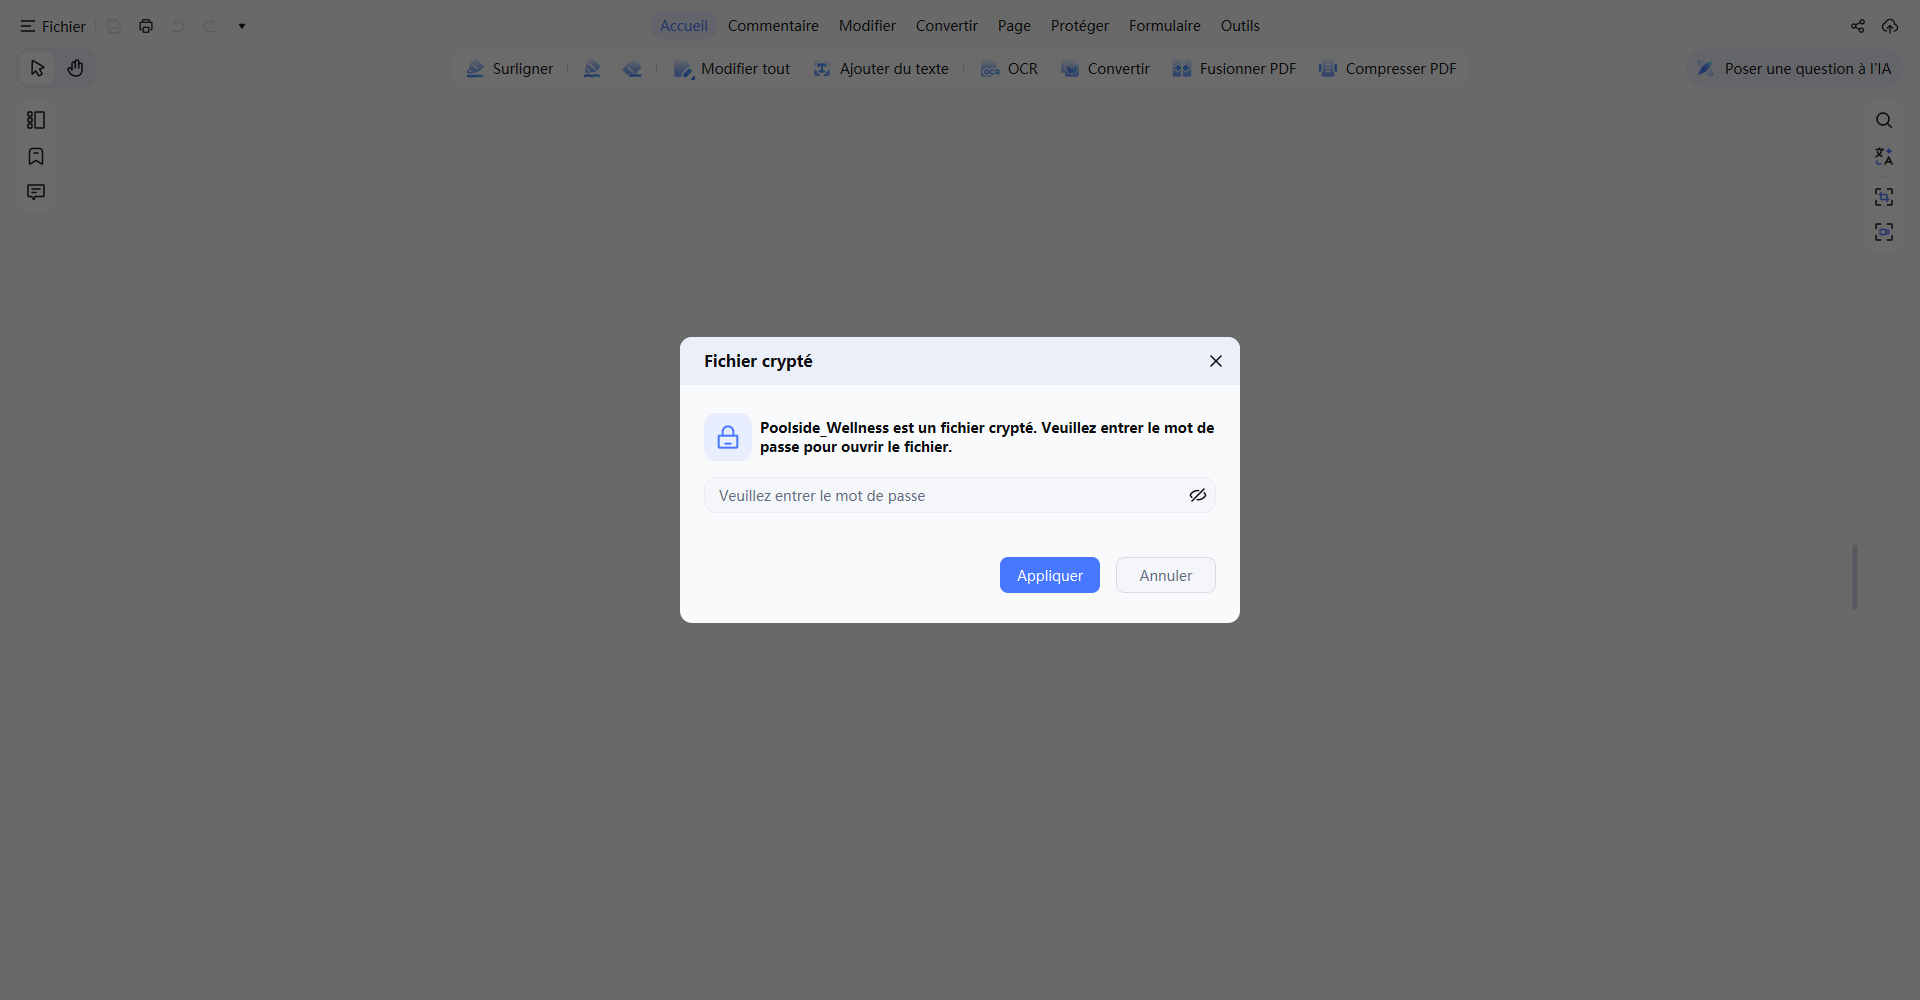This screenshot has height=1000, width=1920.
Task: Click the cloud upload icon
Action: click(1890, 26)
